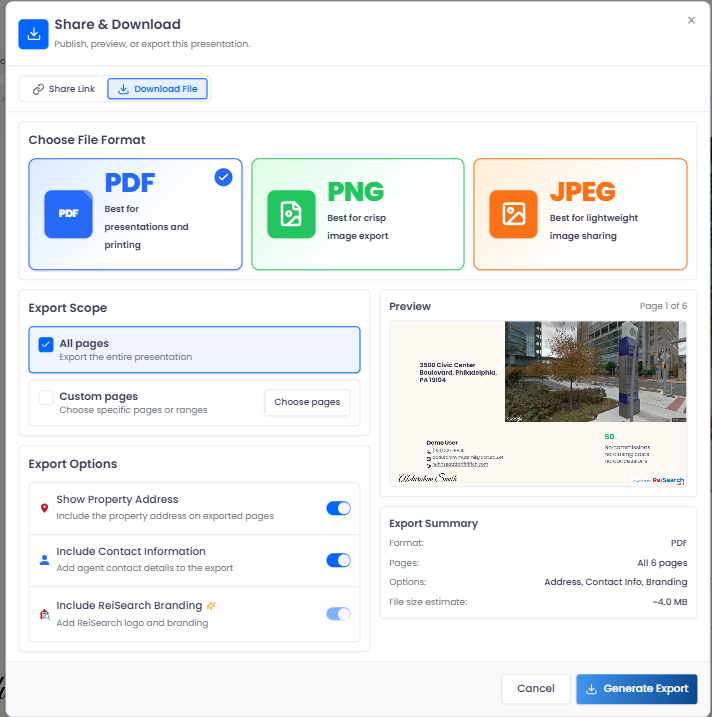Viewport: 712px width, 717px height.
Task: Click the orange JPEG picture icon
Action: coord(513,214)
